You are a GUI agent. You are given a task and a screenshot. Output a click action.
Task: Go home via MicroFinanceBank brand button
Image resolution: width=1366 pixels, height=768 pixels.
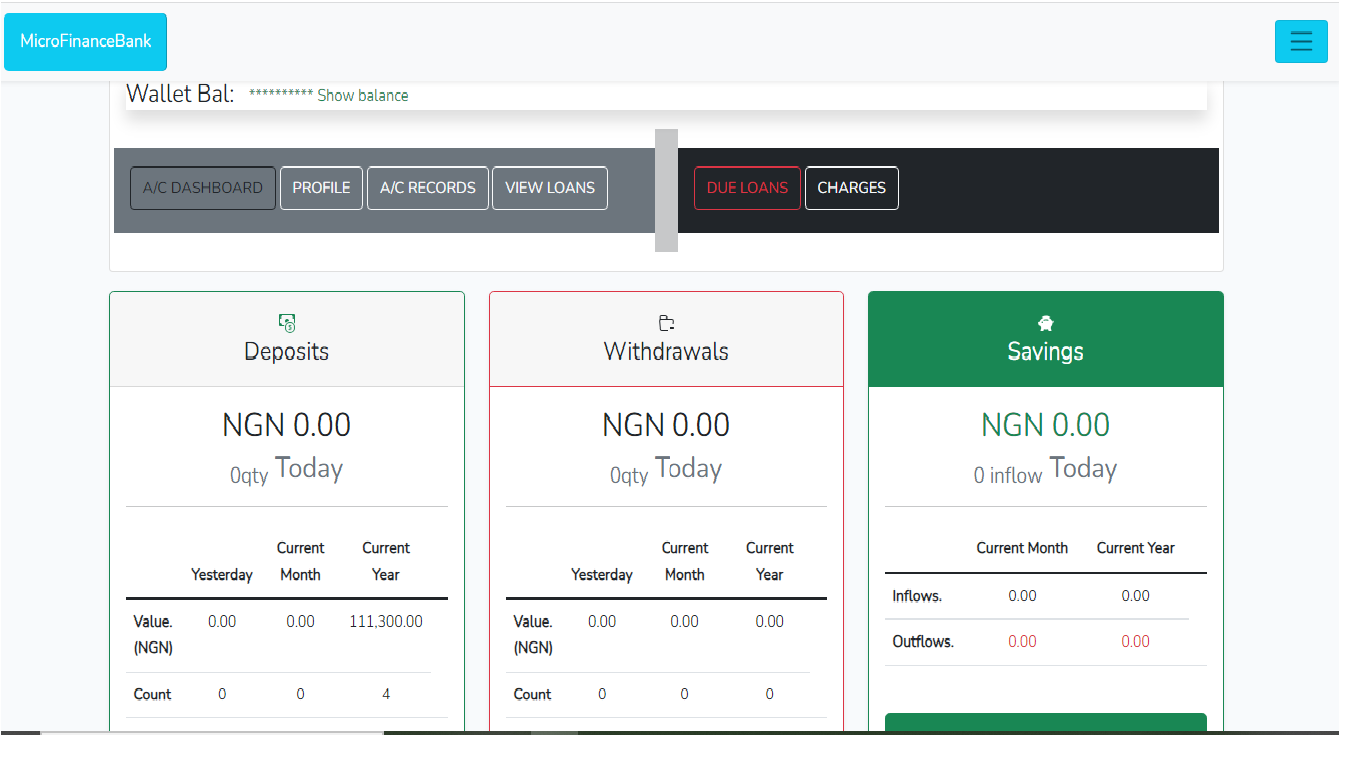pos(86,42)
